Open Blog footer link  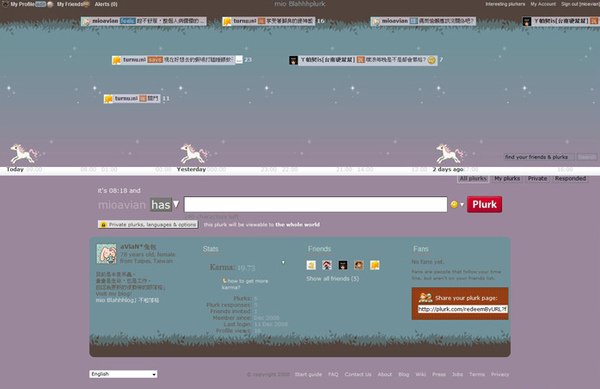404,374
